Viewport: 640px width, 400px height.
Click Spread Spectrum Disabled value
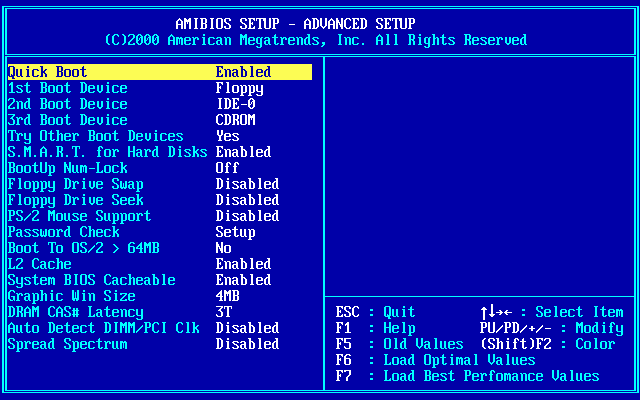pyautogui.click(x=247, y=344)
